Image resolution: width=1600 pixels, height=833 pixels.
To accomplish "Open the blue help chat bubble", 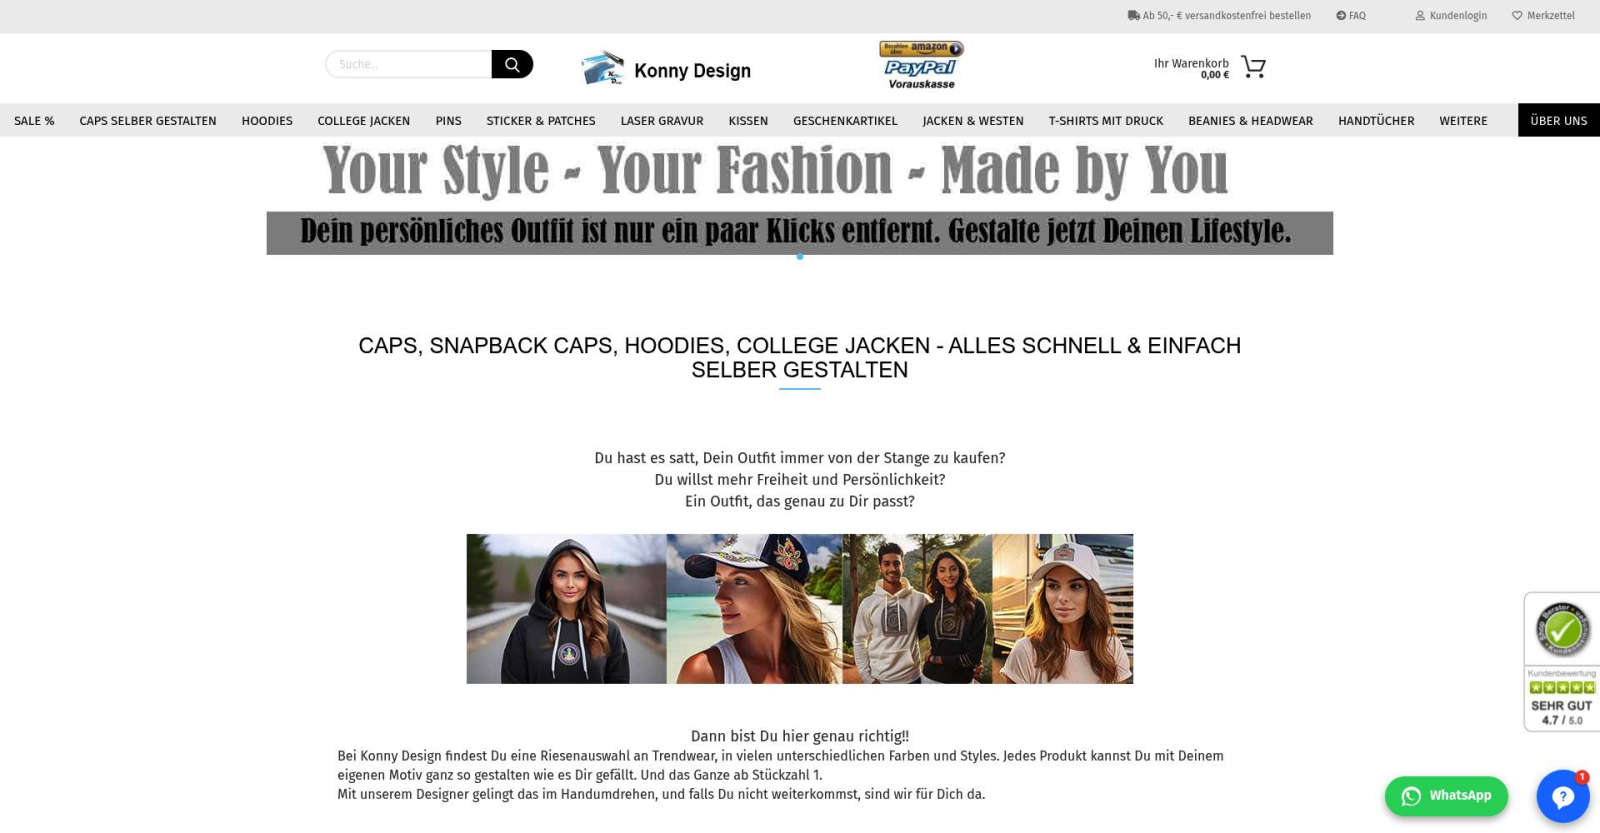I will 1562,796.
